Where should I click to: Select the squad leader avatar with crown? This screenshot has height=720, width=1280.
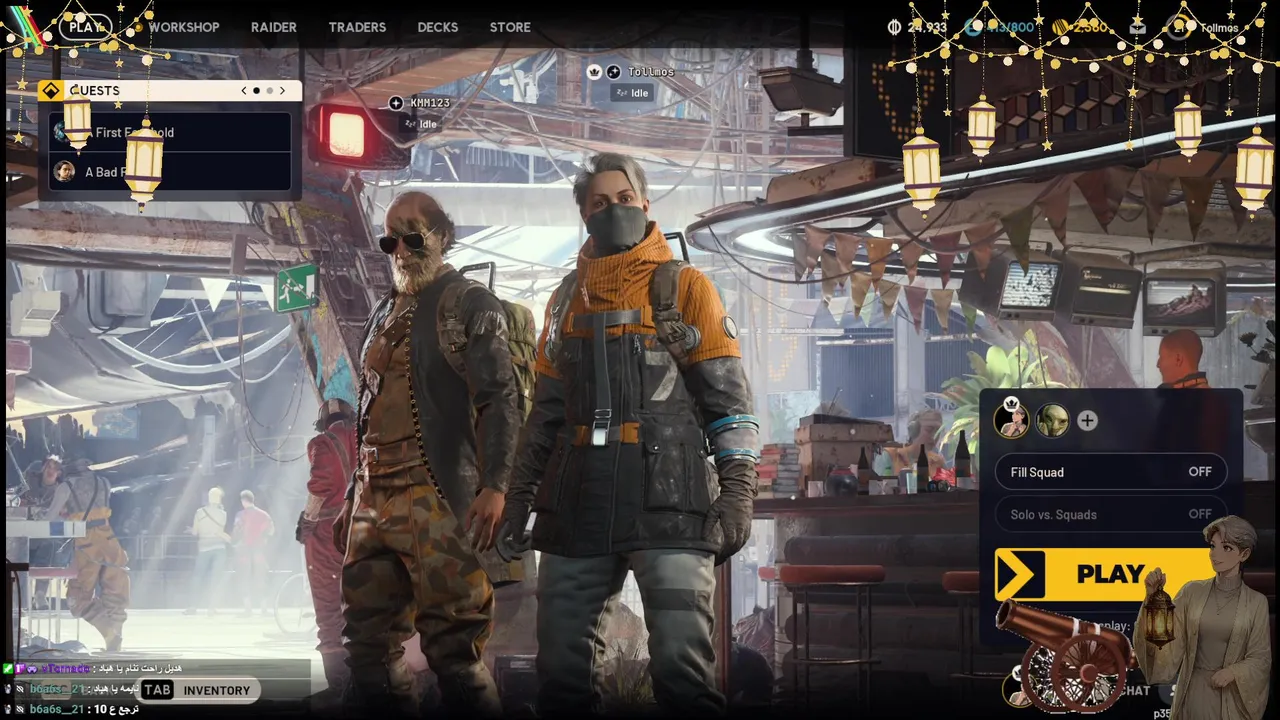(x=1011, y=420)
